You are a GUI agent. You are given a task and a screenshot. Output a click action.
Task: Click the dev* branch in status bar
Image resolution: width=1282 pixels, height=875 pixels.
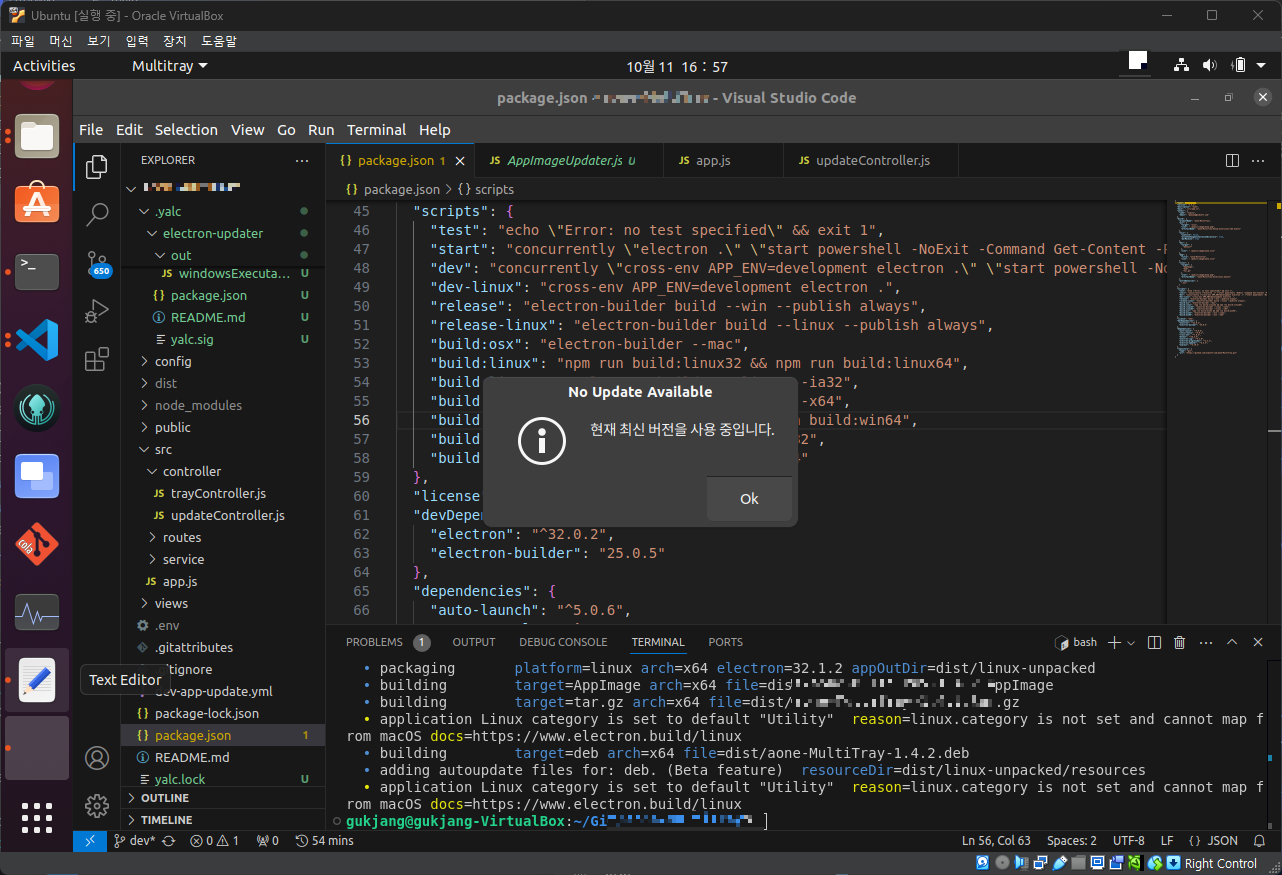pyautogui.click(x=134, y=841)
